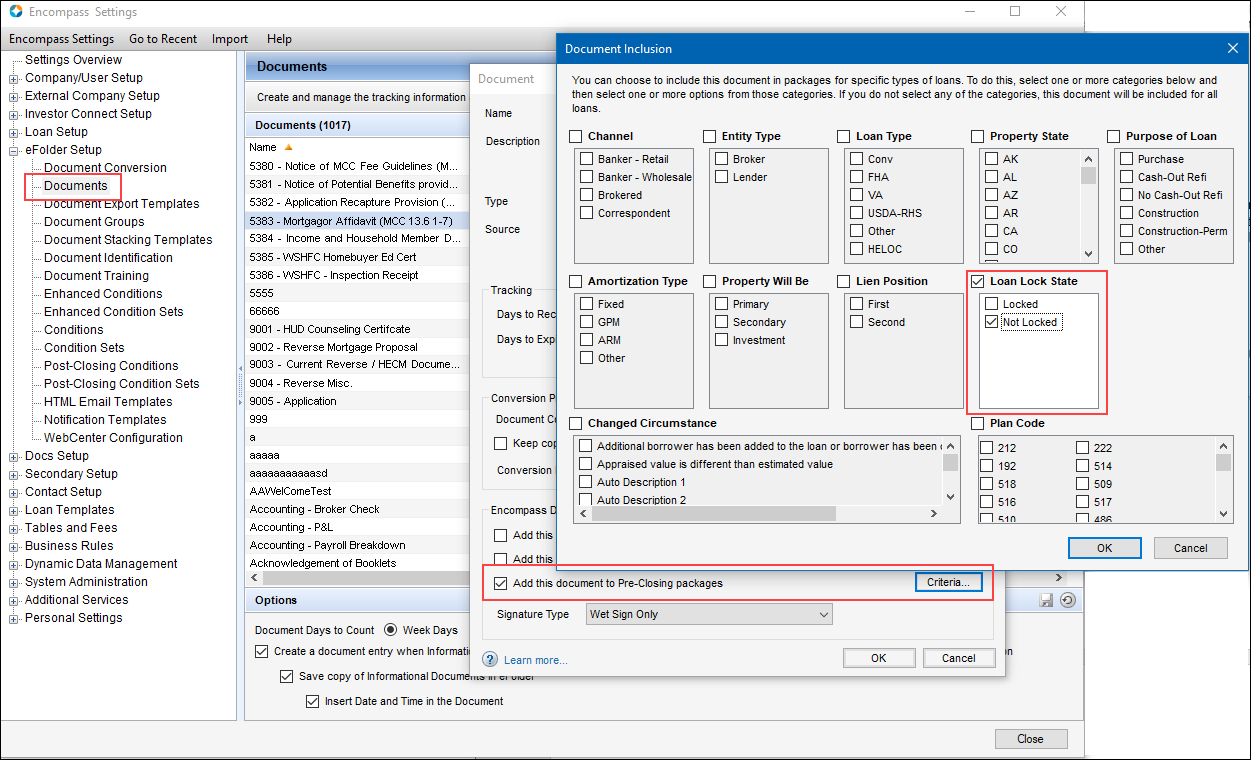Select WebCenter Configuration item
Screen dimensions: 1251x760
point(113,438)
